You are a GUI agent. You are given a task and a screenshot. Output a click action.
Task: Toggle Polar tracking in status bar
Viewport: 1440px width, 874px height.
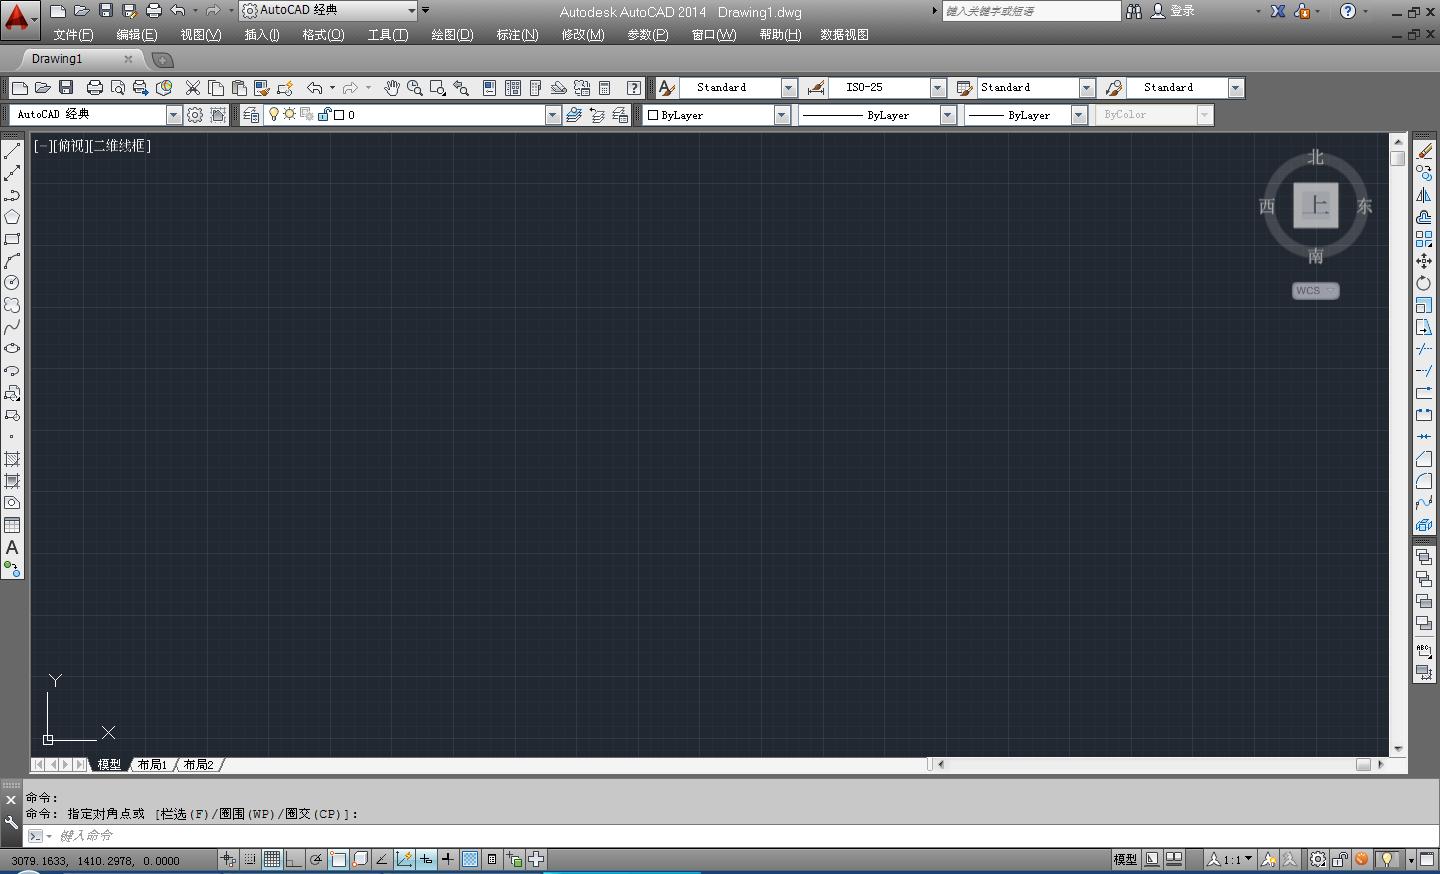pos(316,859)
